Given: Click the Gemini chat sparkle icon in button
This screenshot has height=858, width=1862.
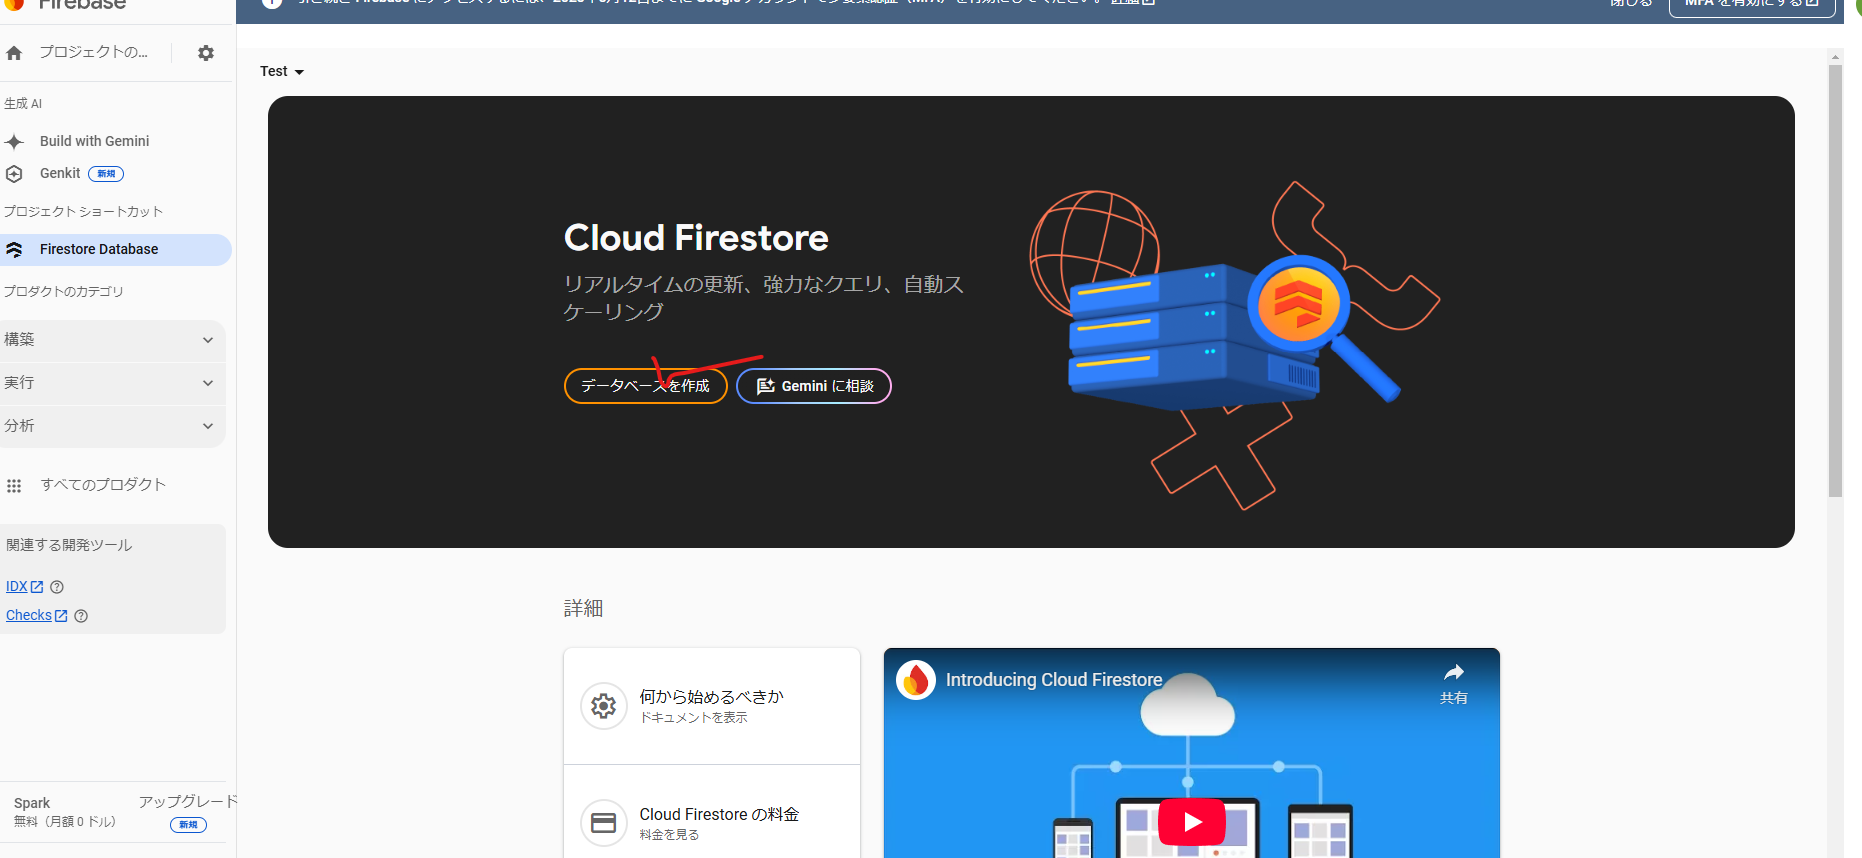Looking at the screenshot, I should tap(766, 386).
